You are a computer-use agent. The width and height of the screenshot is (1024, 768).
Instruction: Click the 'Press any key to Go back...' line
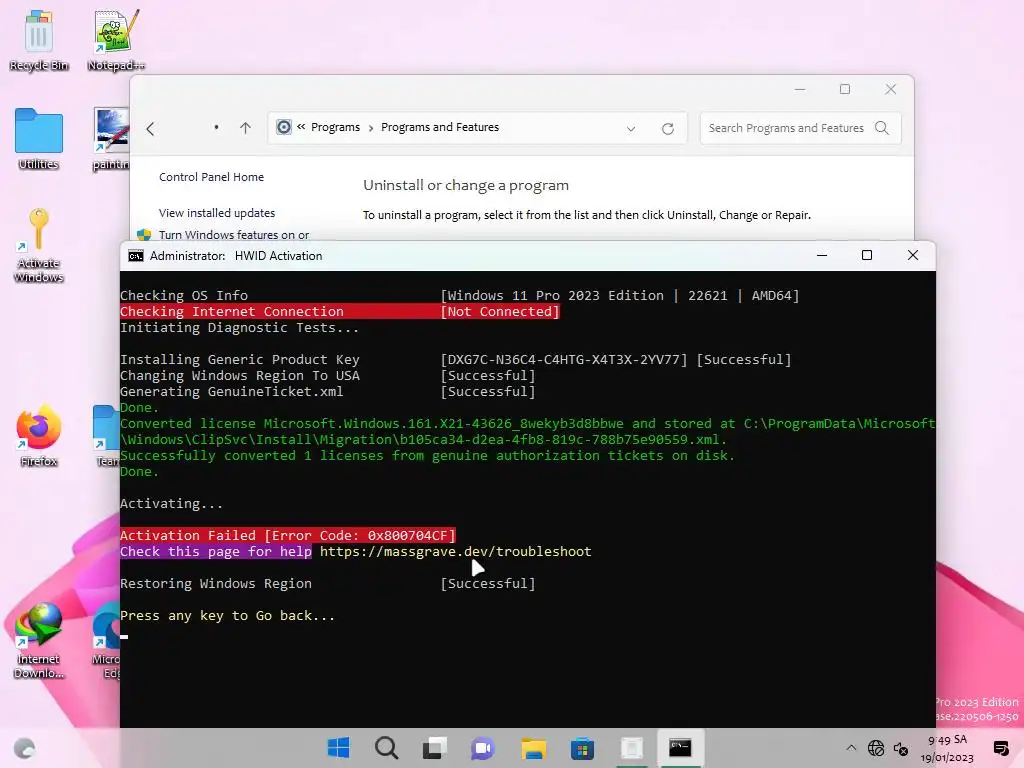pyautogui.click(x=227, y=615)
